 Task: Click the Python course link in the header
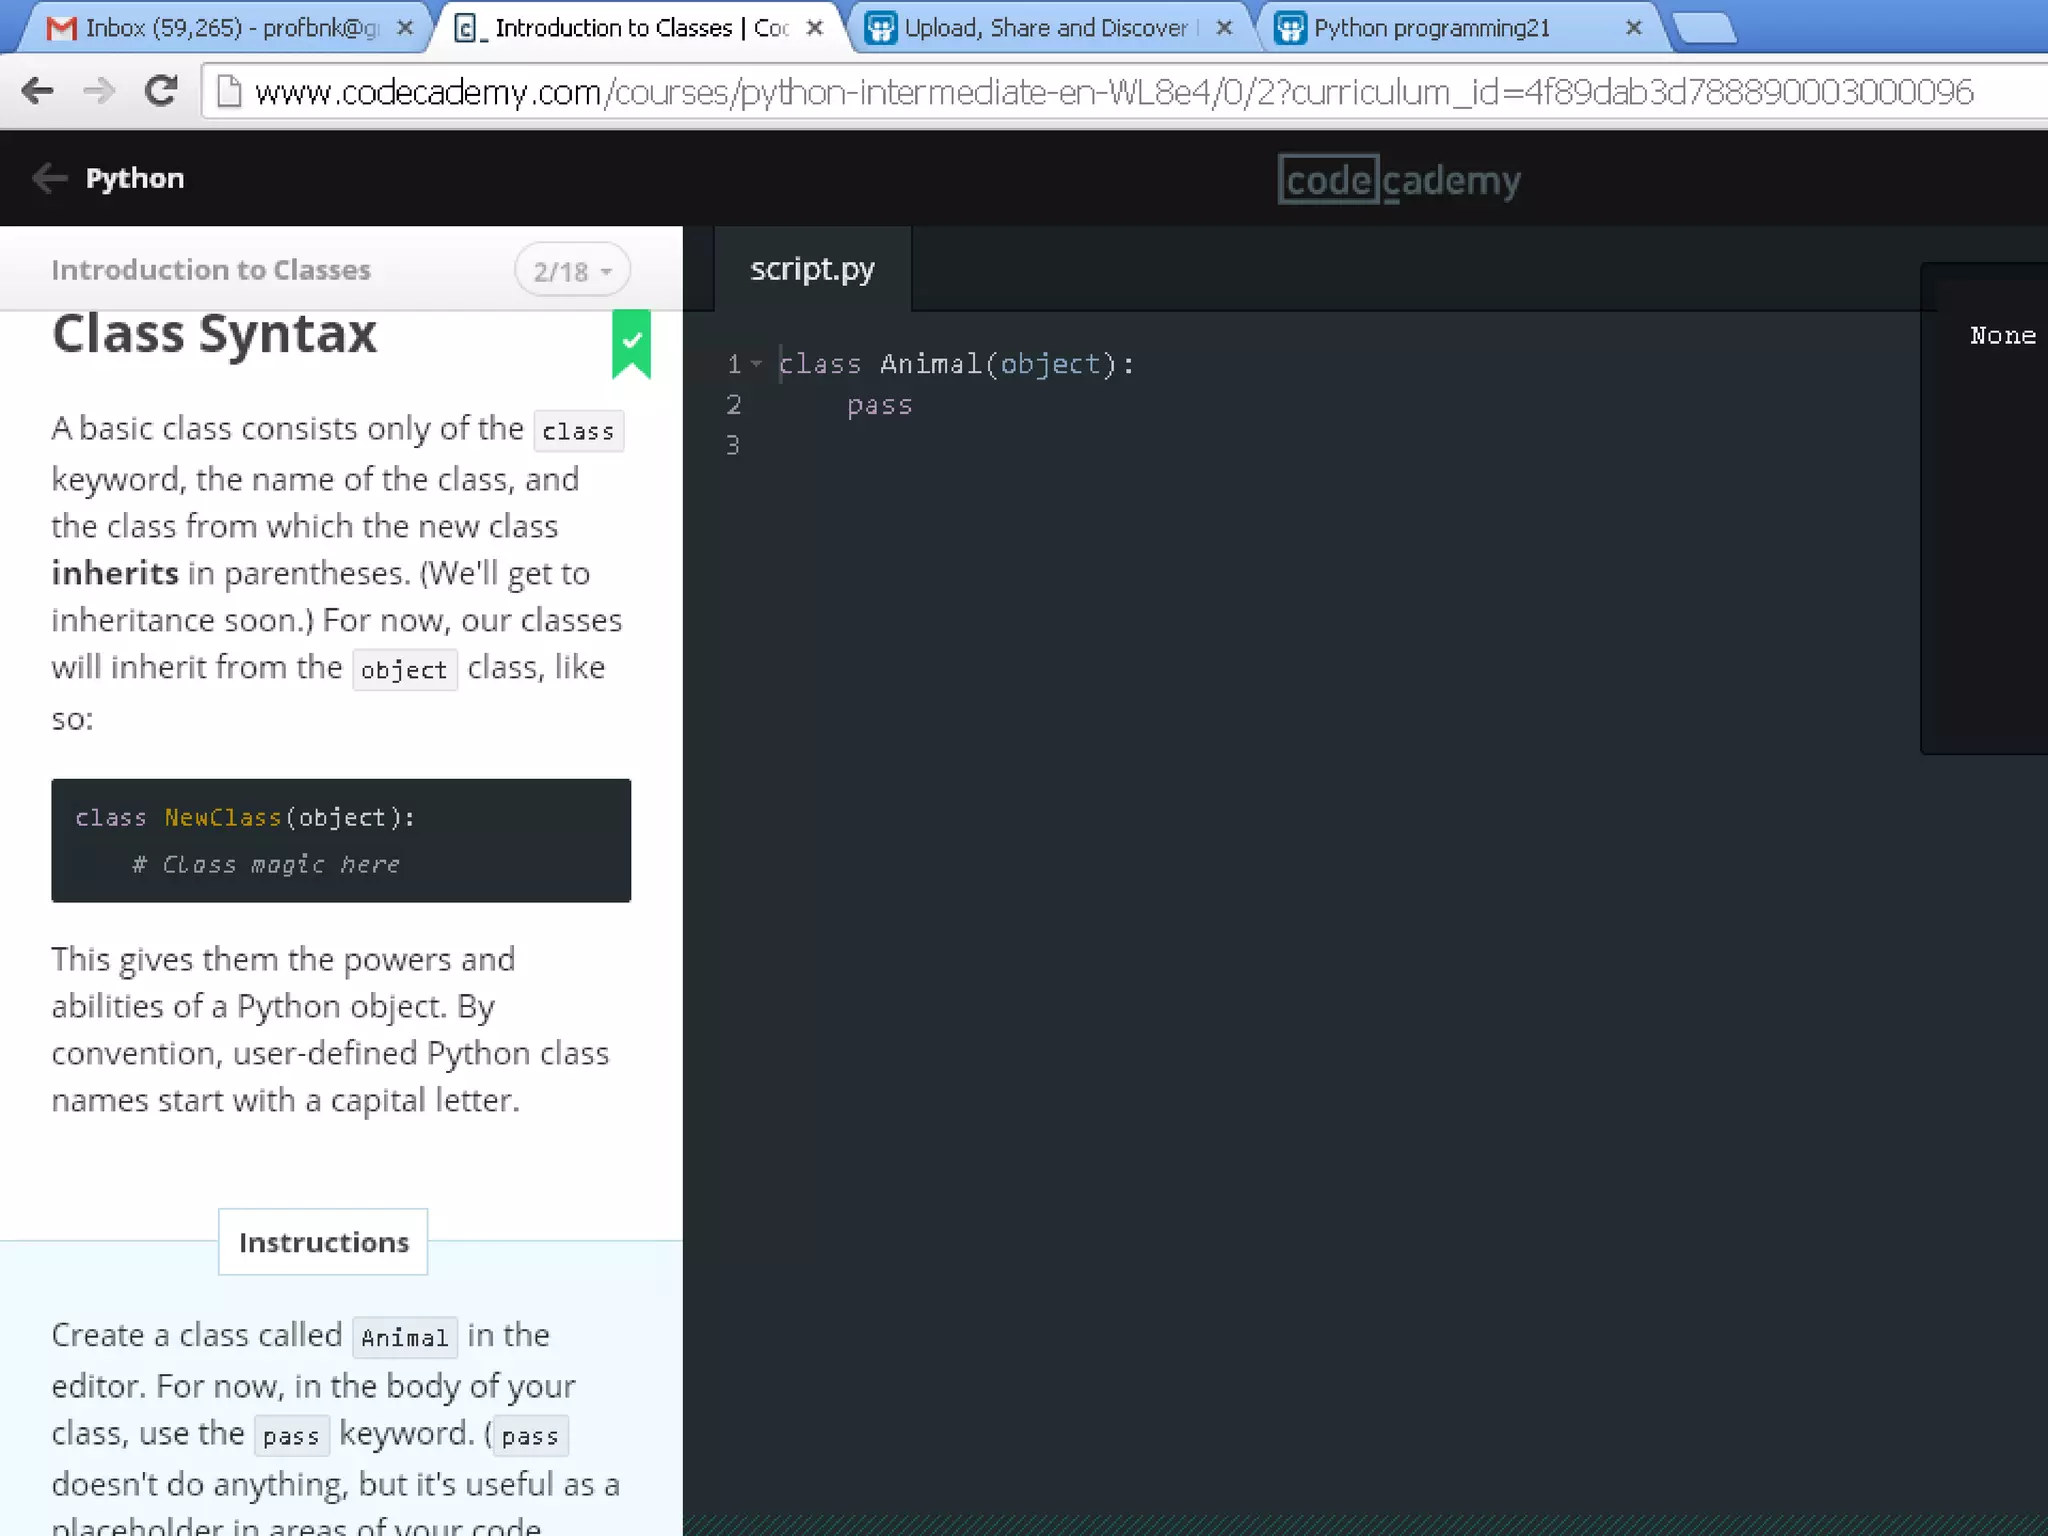point(134,178)
